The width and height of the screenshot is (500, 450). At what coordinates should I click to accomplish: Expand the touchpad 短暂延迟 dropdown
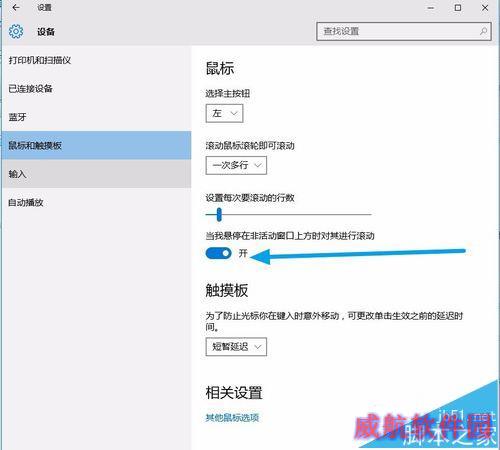pyautogui.click(x=236, y=347)
